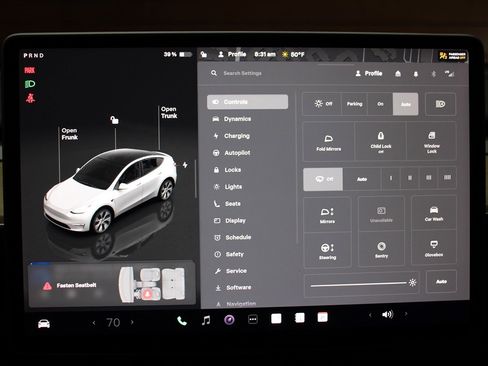The height and width of the screenshot is (366, 488).
Task: Open the Locks settings menu
Action: pyautogui.click(x=227, y=170)
